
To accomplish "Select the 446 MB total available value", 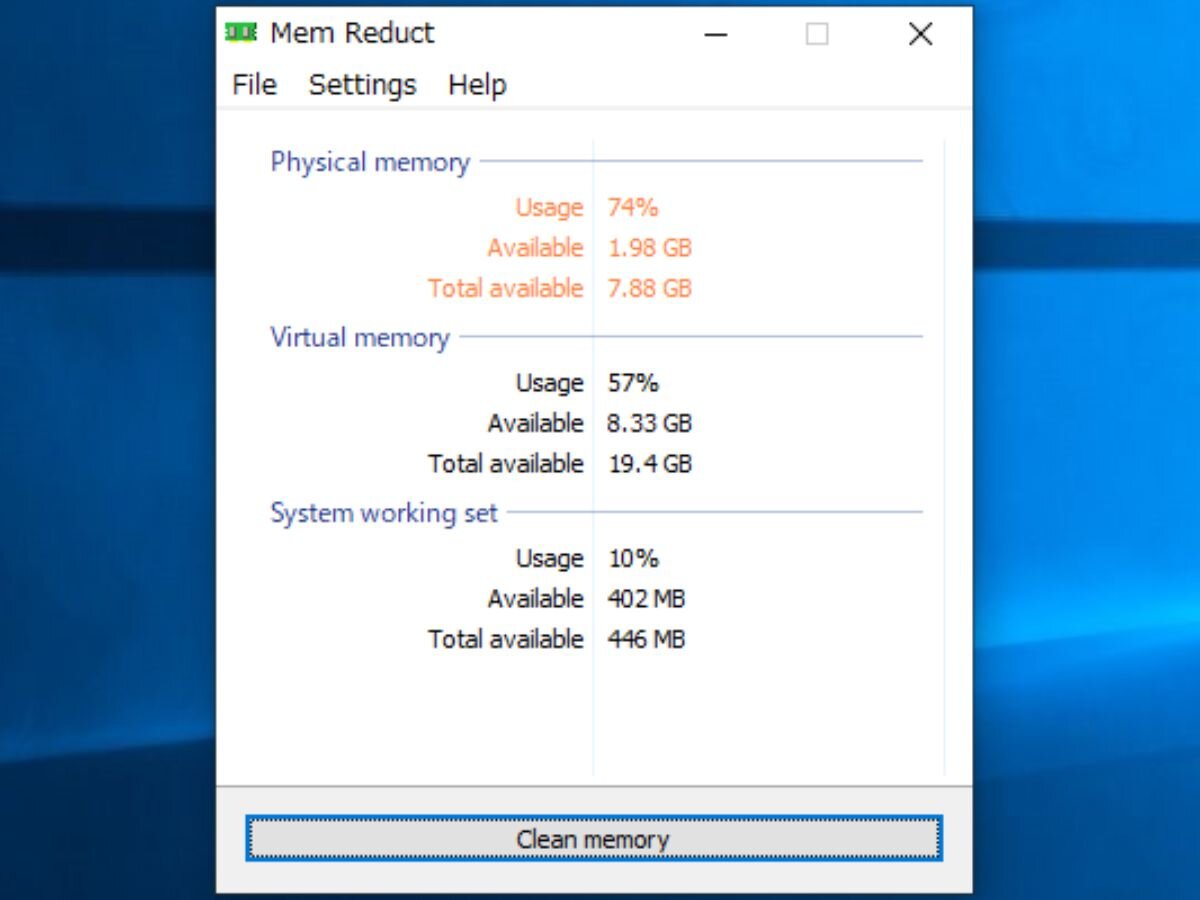I will click(646, 638).
